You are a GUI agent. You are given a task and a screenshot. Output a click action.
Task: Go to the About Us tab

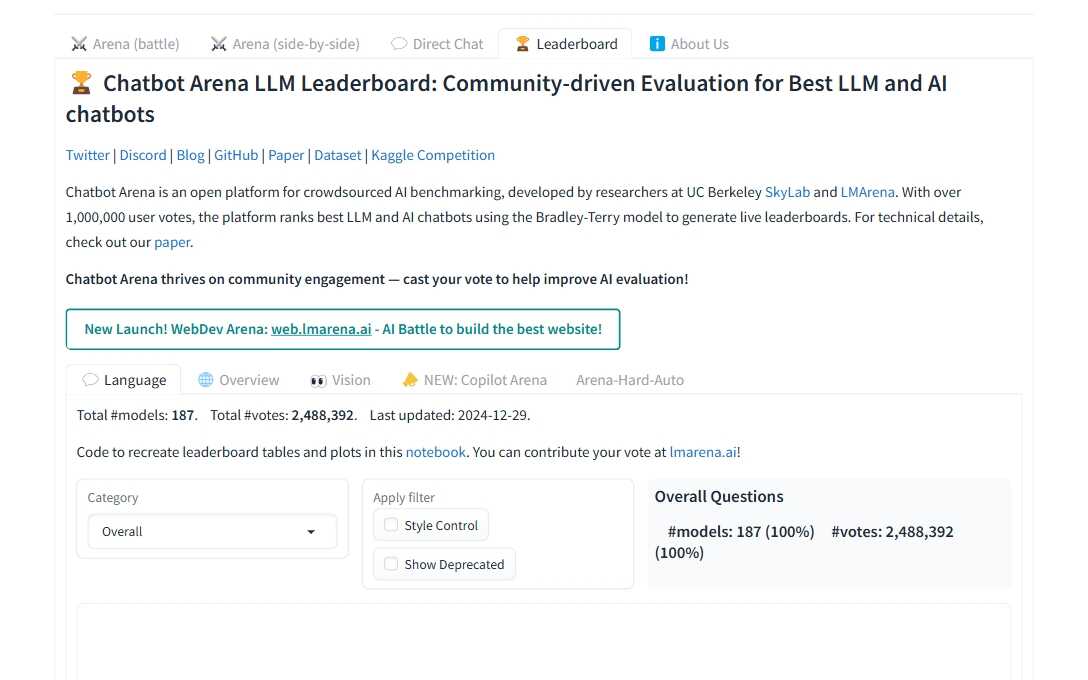pos(688,44)
